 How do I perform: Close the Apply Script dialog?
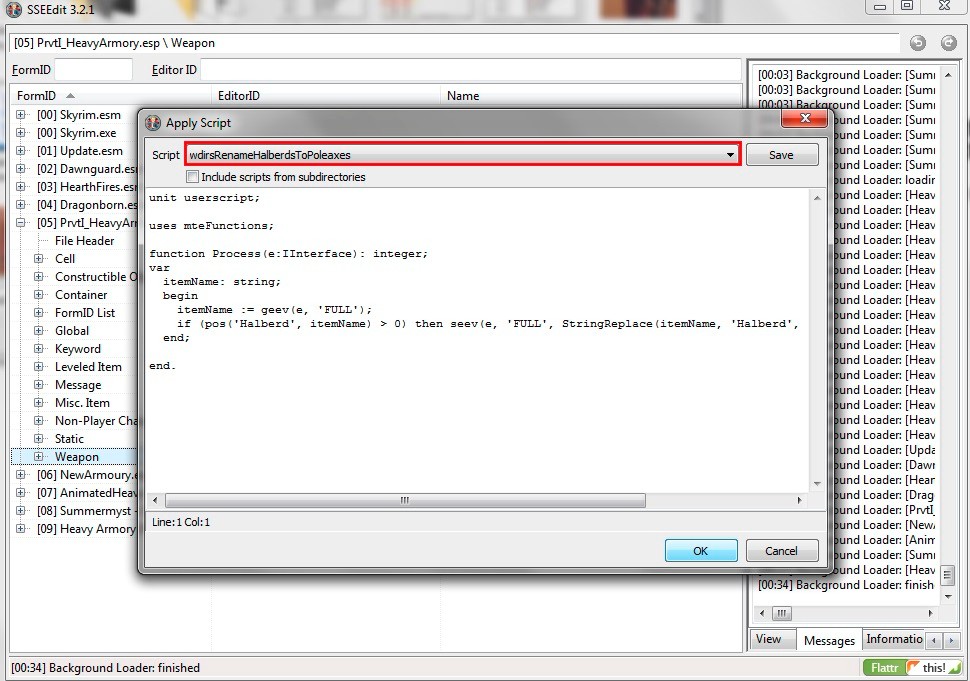tap(803, 120)
